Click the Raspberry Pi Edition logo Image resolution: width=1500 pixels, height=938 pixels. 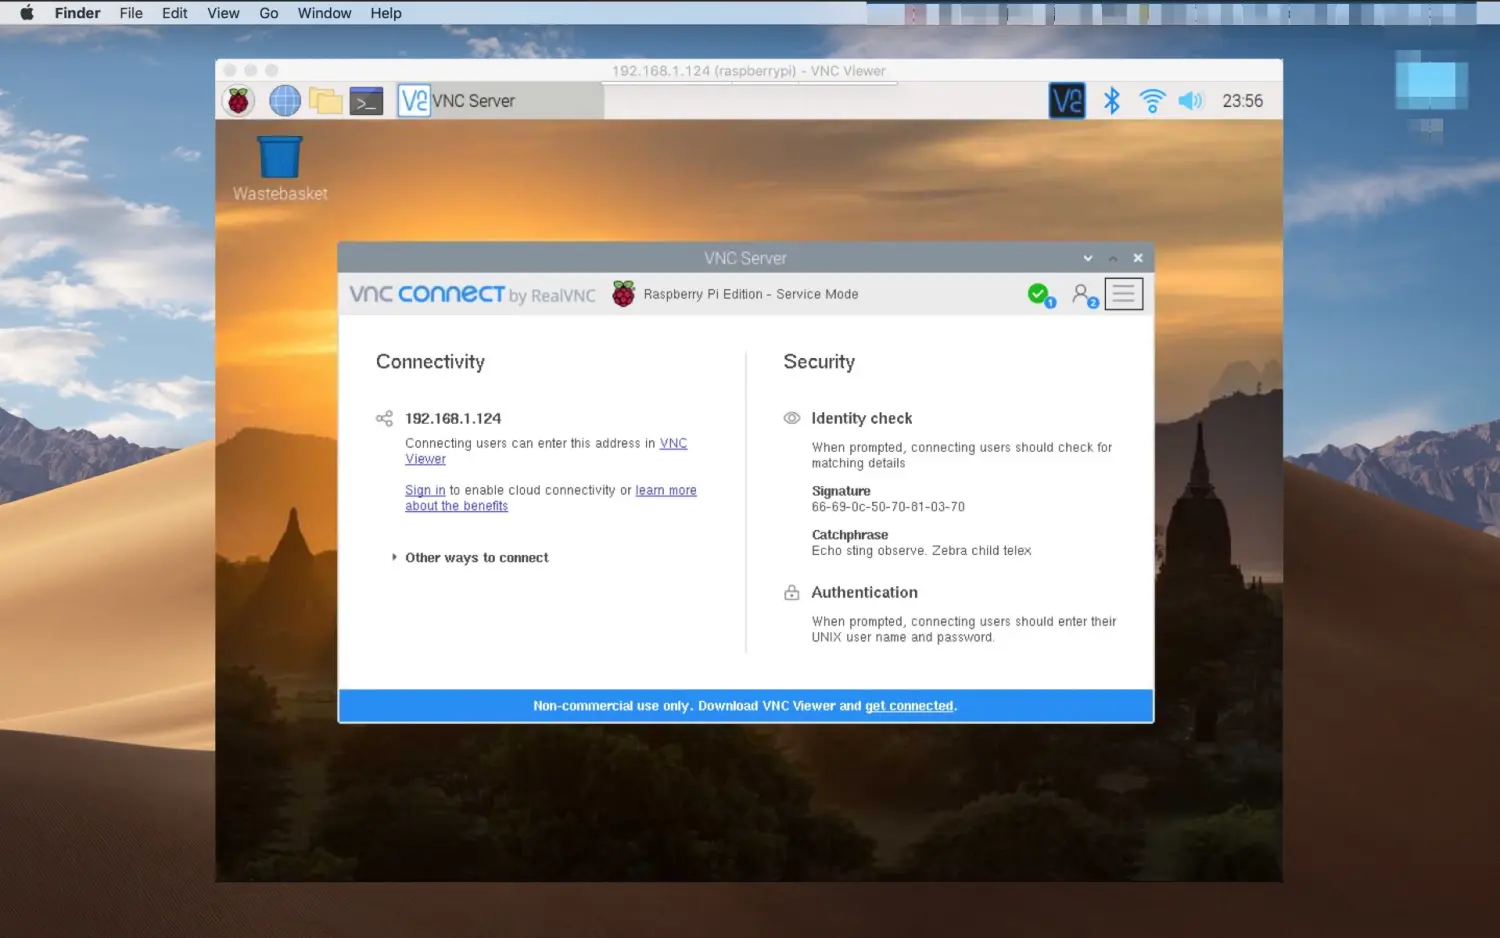(x=623, y=294)
